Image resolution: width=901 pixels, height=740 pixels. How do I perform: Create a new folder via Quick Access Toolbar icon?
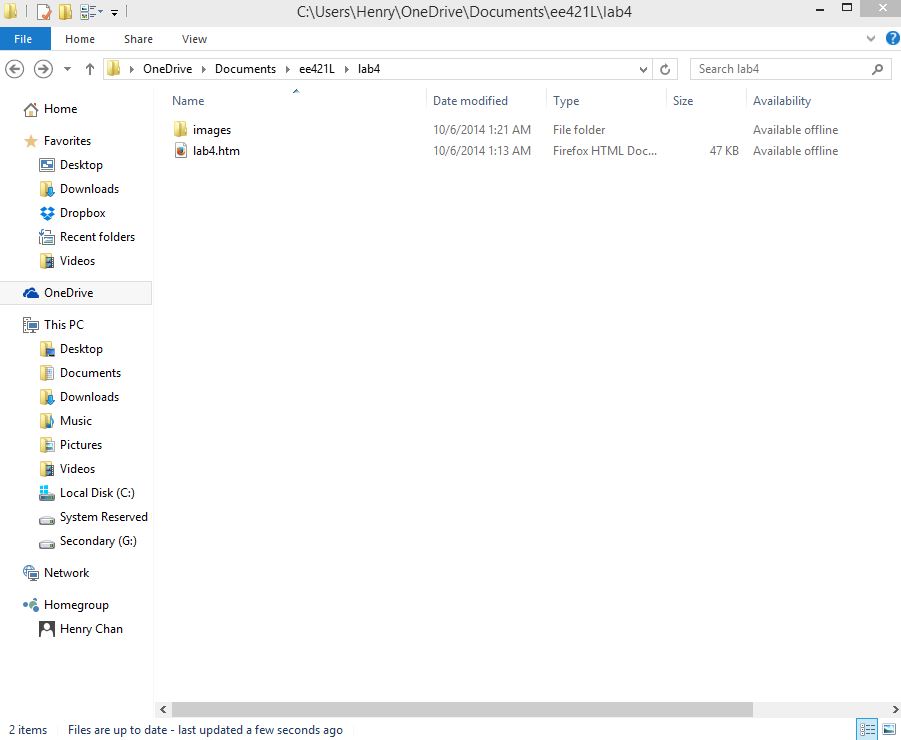(63, 11)
